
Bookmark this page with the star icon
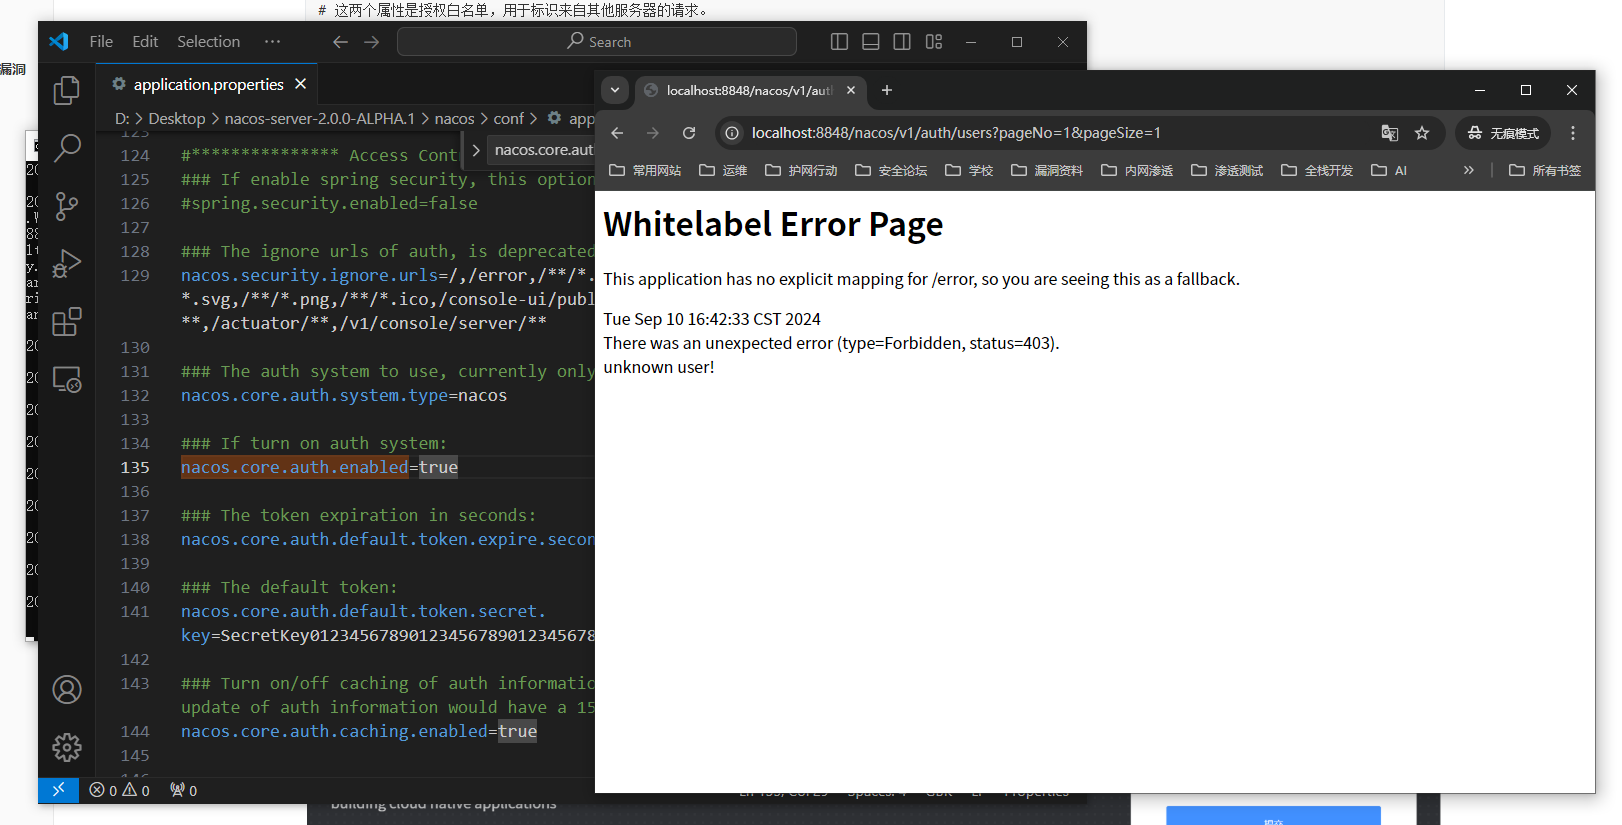[x=1422, y=133]
